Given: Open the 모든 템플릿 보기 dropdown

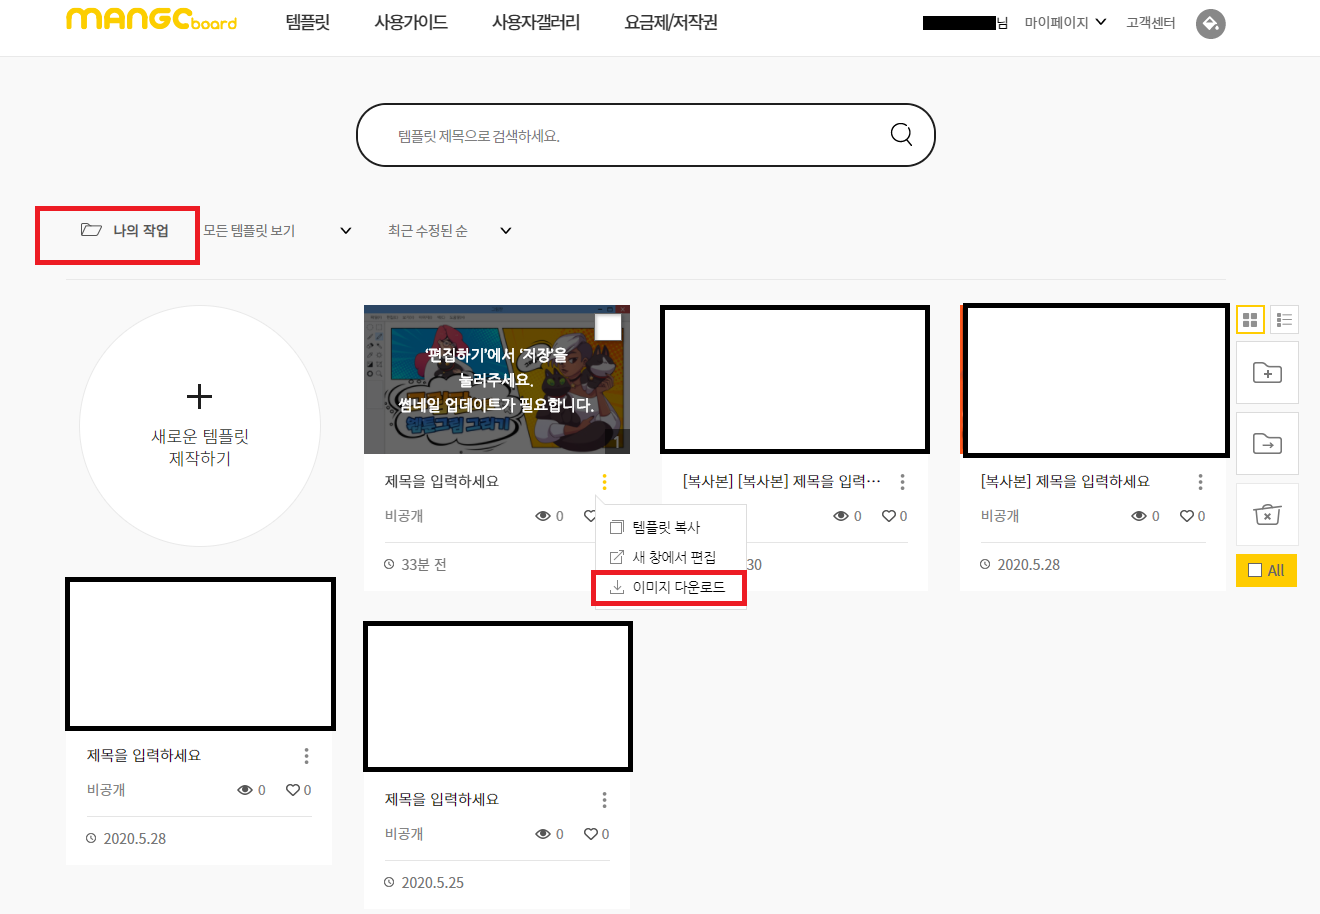Looking at the screenshot, I should point(270,230).
